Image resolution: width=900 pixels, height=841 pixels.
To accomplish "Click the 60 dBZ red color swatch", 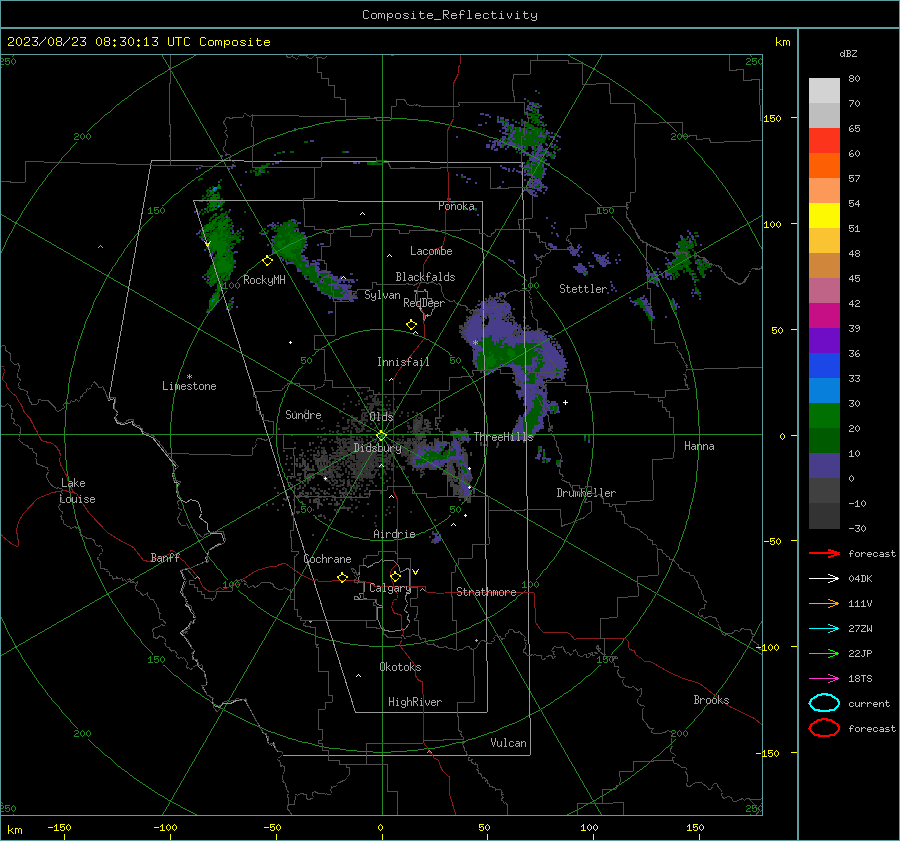I will tap(824, 141).
